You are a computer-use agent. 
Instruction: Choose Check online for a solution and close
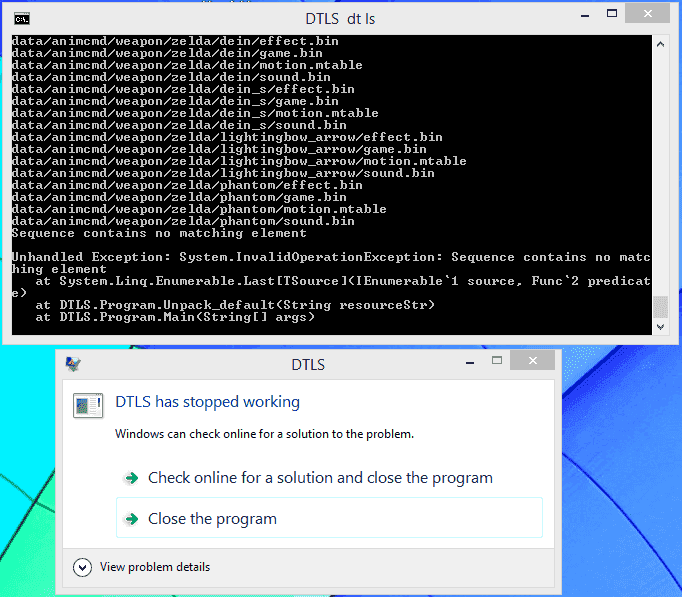[329, 478]
